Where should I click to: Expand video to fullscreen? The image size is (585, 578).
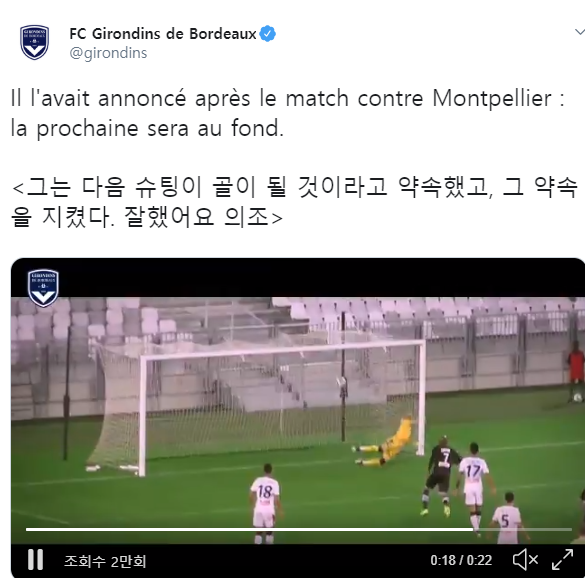[x=562, y=559]
